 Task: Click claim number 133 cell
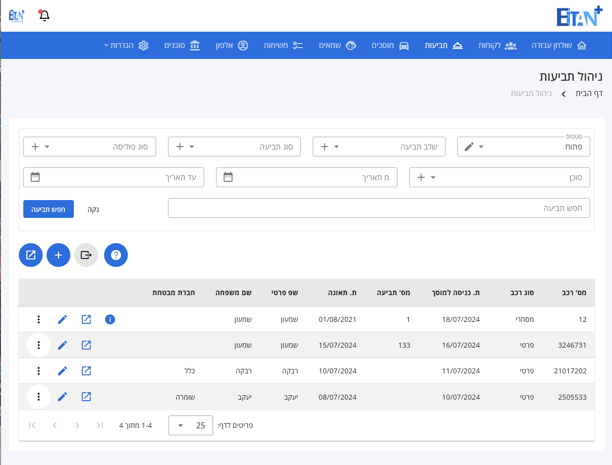(404, 345)
